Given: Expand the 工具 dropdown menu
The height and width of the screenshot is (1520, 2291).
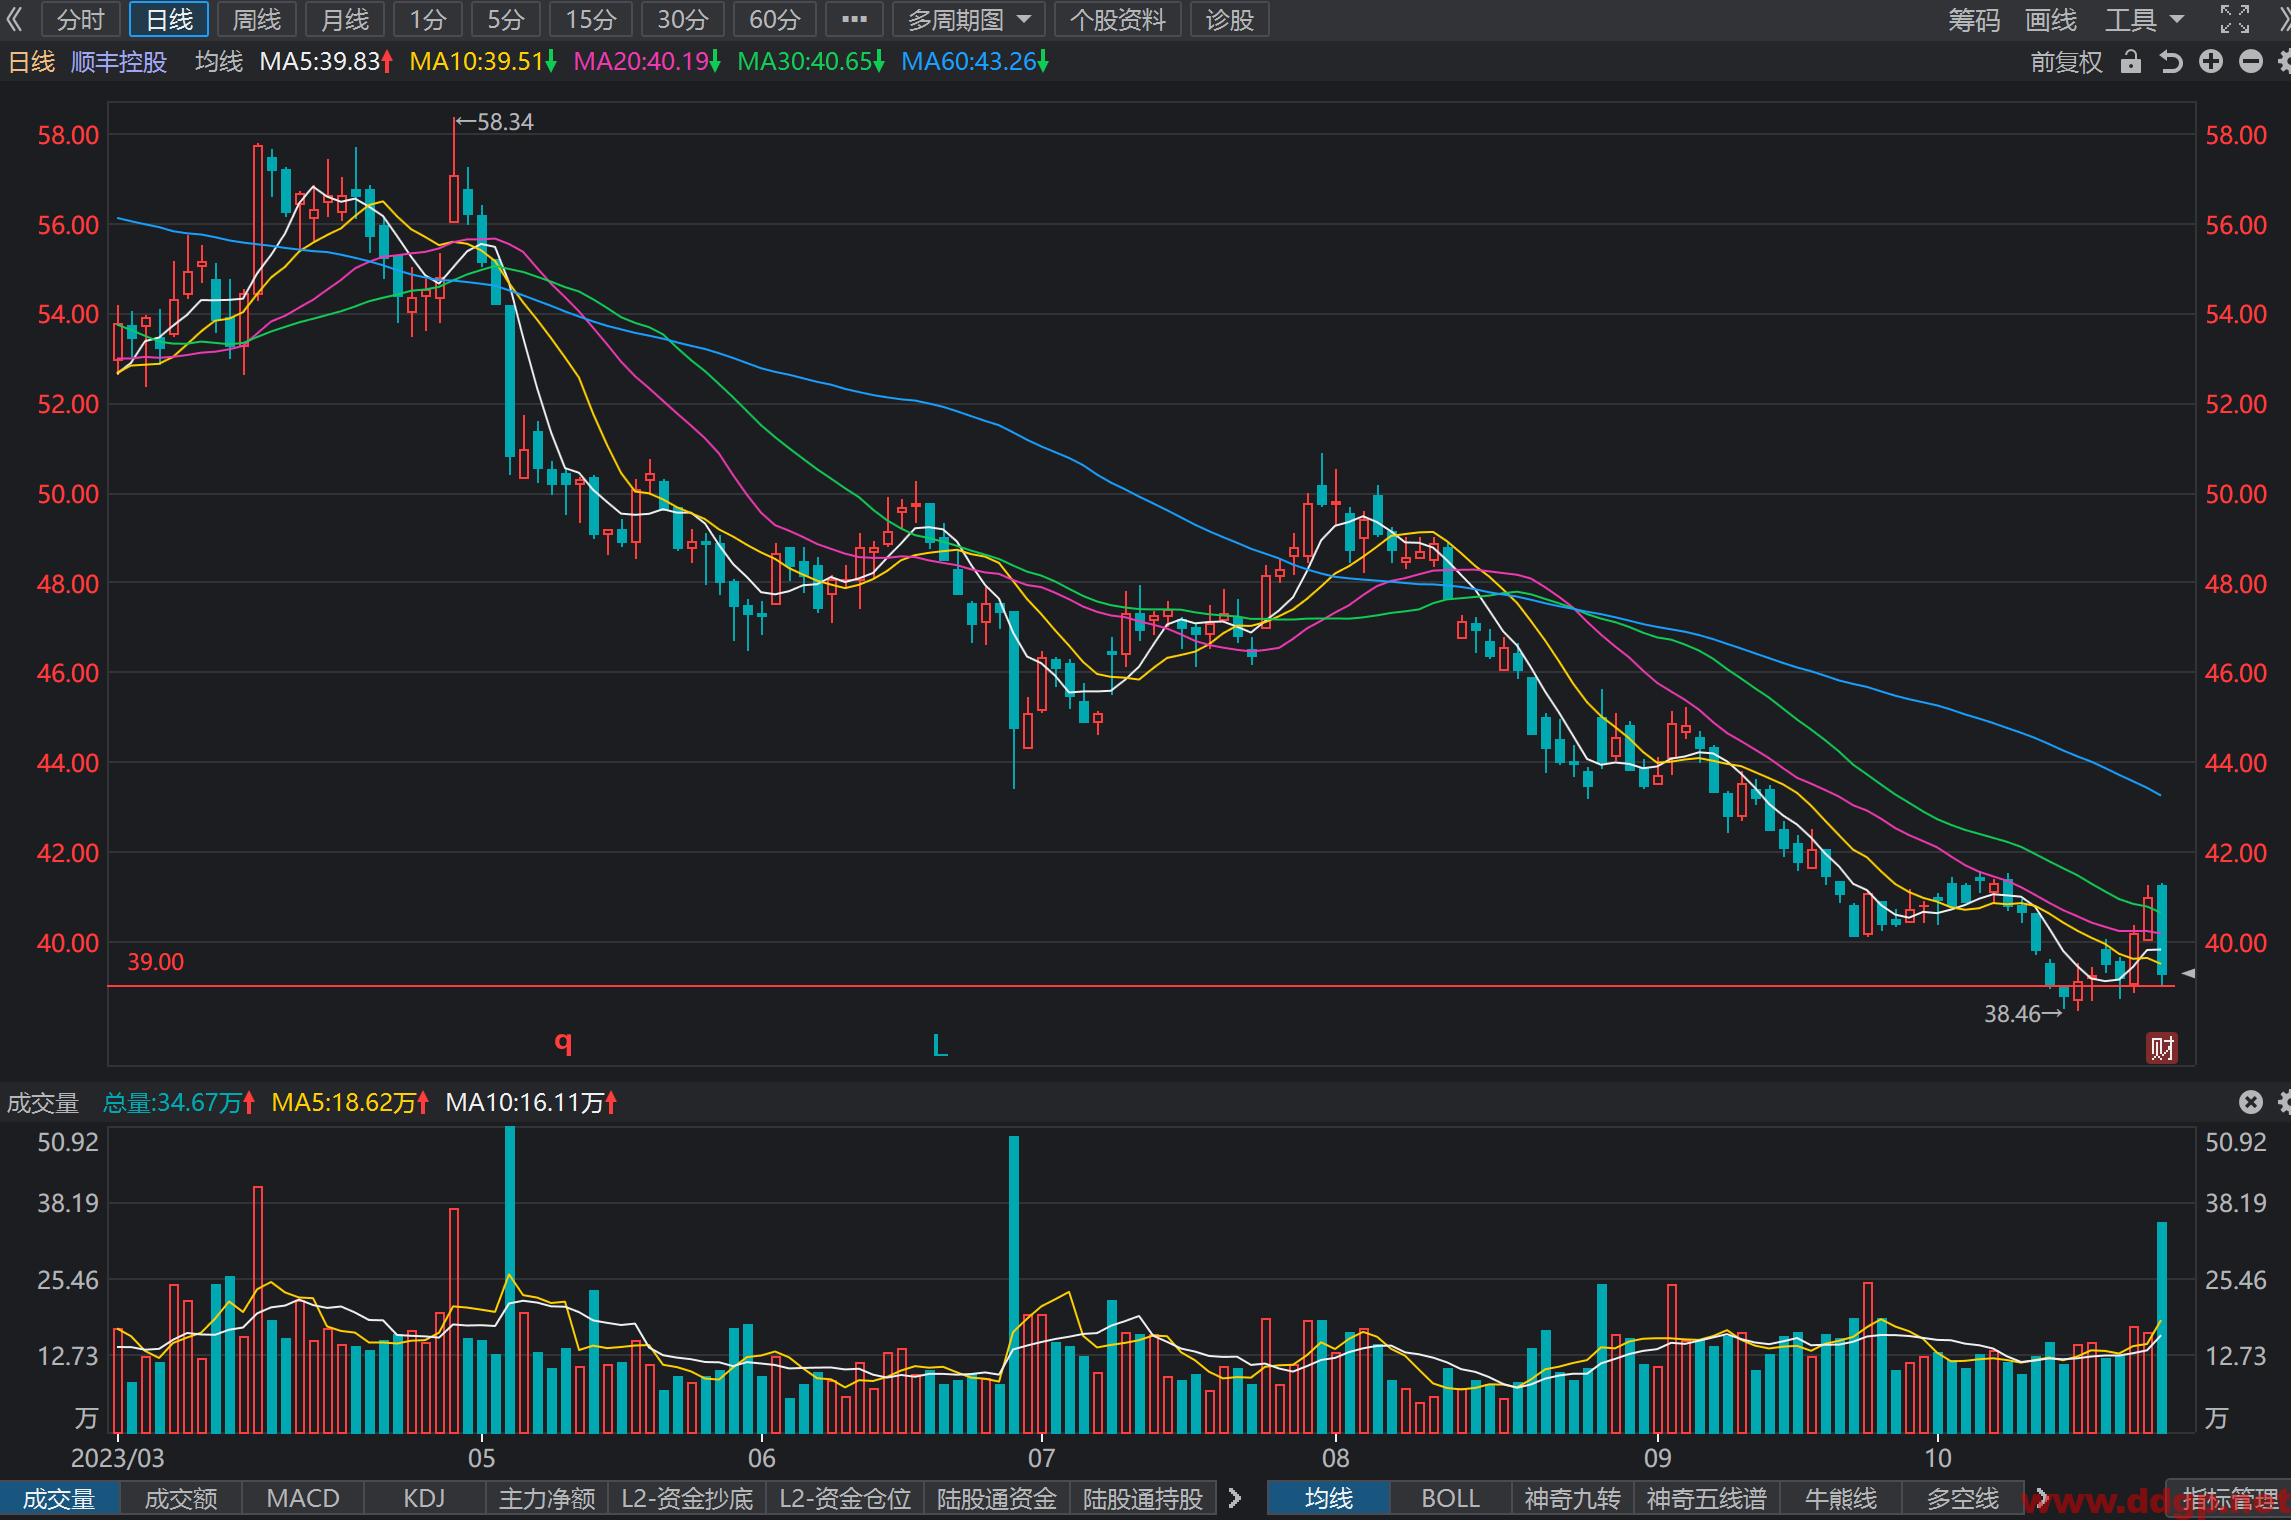Looking at the screenshot, I should point(2144,19).
